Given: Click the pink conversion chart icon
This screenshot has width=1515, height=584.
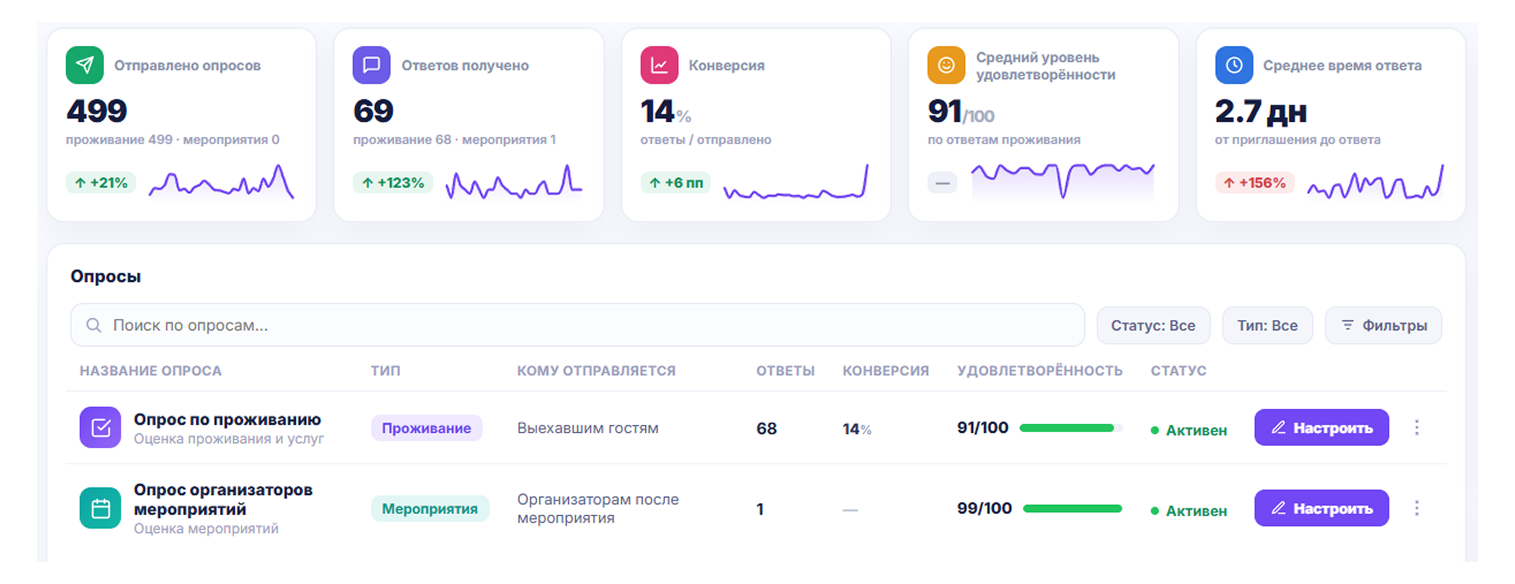Looking at the screenshot, I should [659, 65].
